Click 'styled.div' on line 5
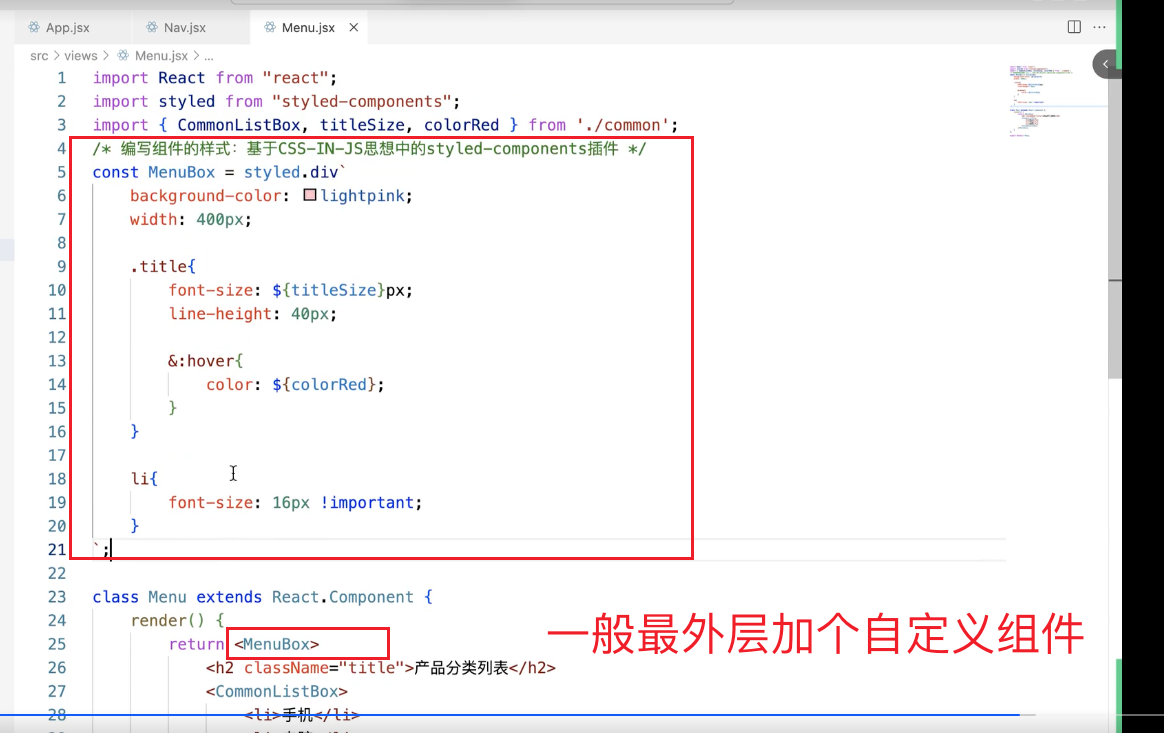Viewport: 1164px width, 733px height. click(x=291, y=172)
